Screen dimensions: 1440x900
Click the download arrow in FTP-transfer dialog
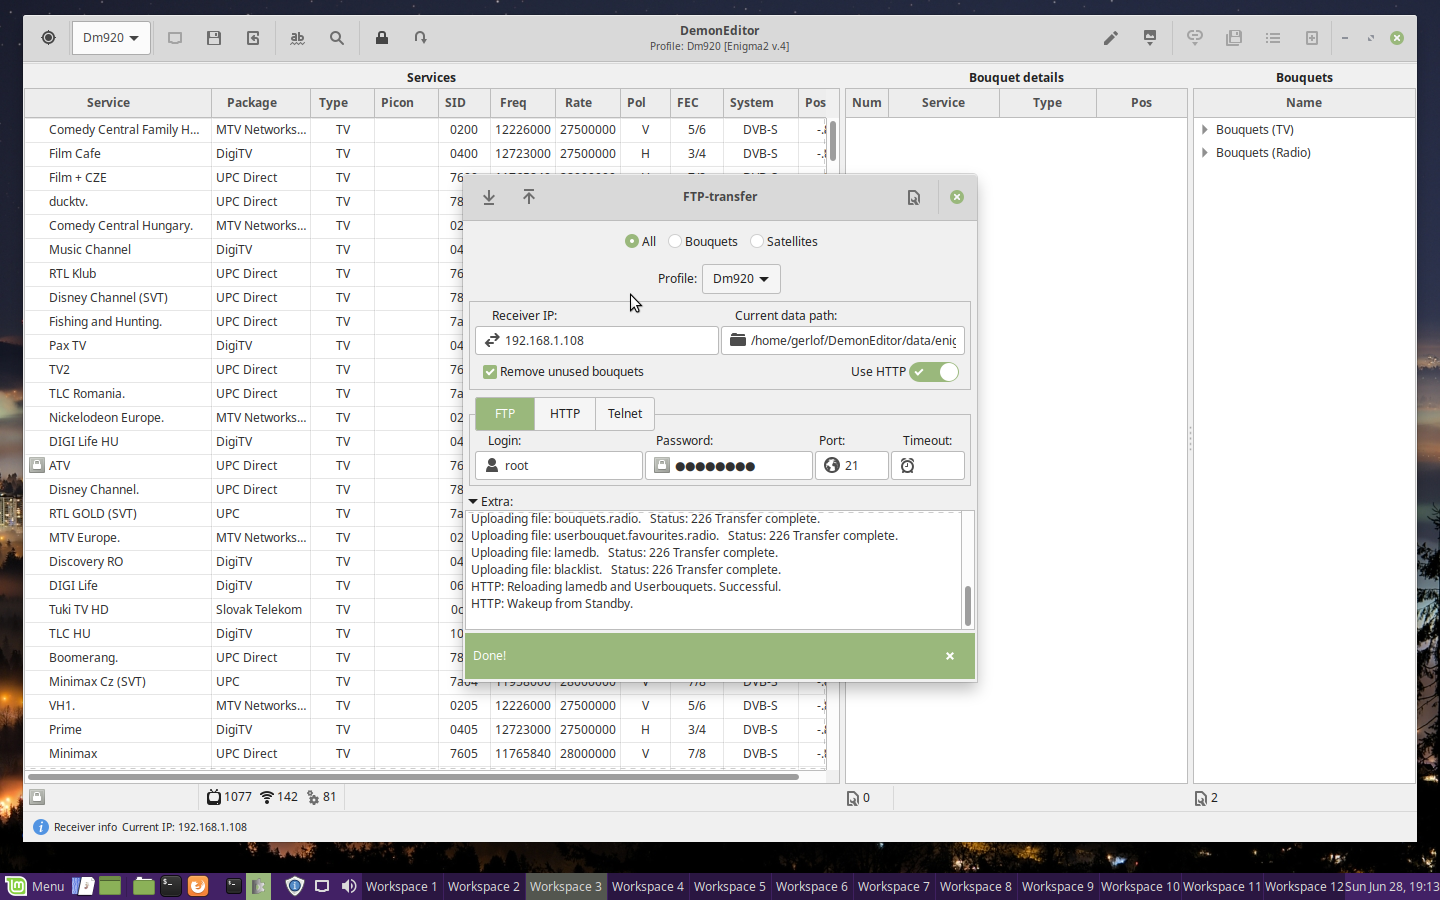point(489,197)
